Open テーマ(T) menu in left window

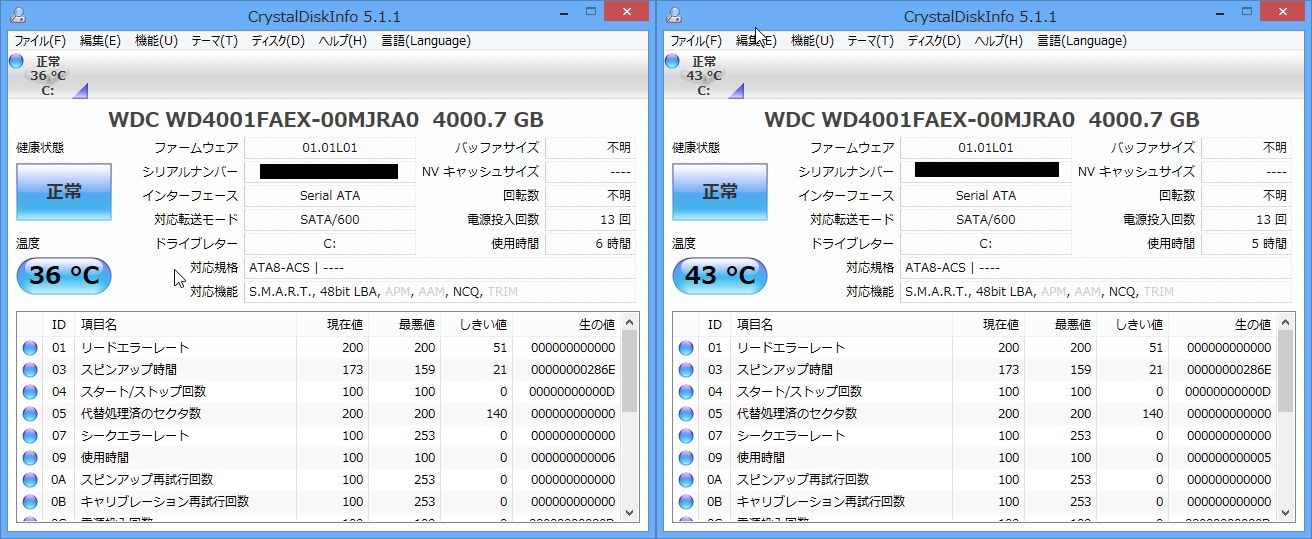[x=213, y=41]
